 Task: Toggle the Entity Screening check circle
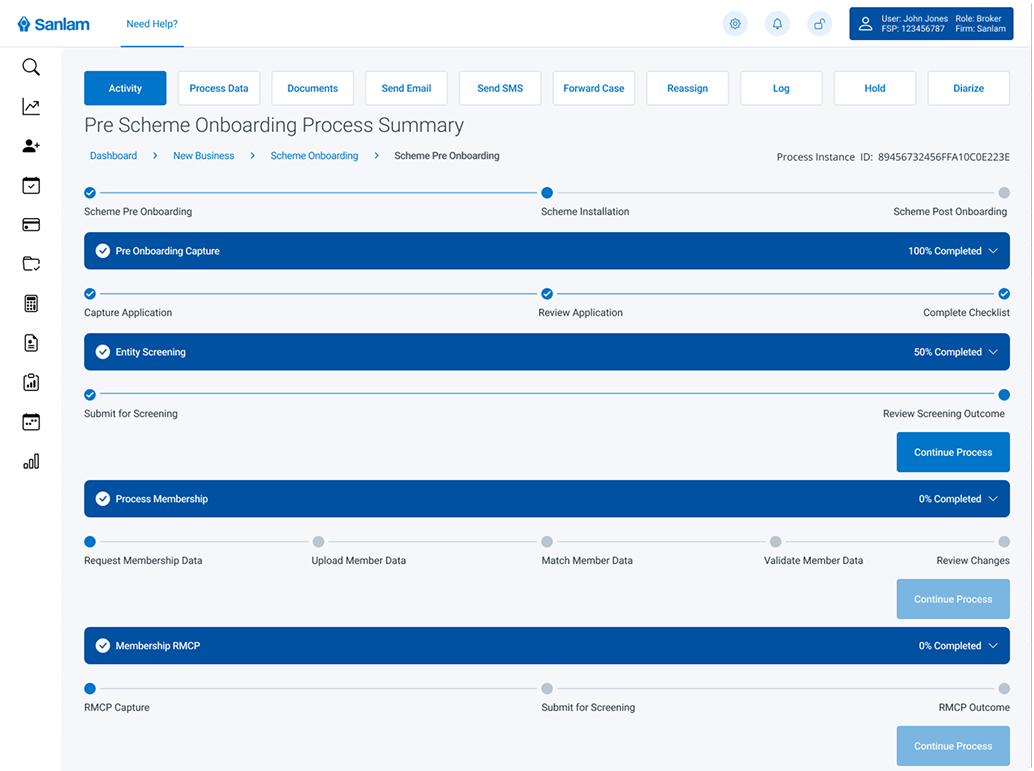pos(102,352)
